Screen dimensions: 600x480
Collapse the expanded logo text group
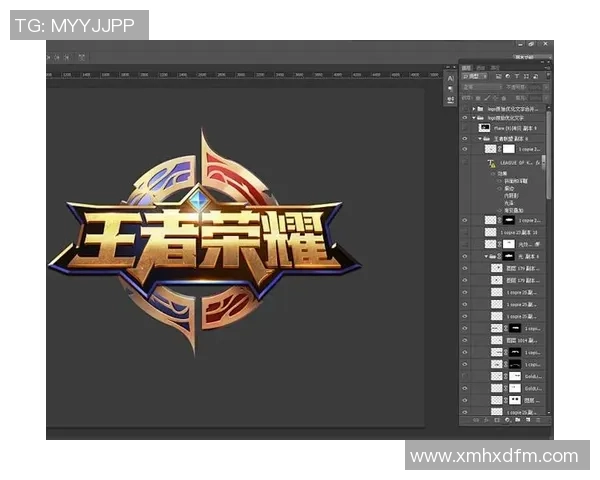coord(474,118)
